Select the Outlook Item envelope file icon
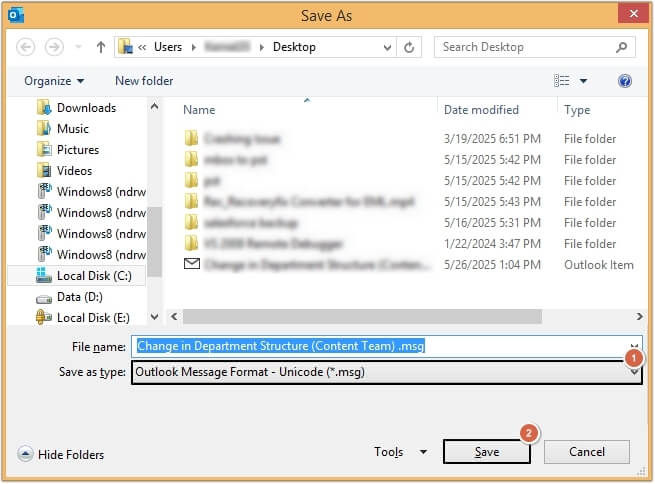 192,264
